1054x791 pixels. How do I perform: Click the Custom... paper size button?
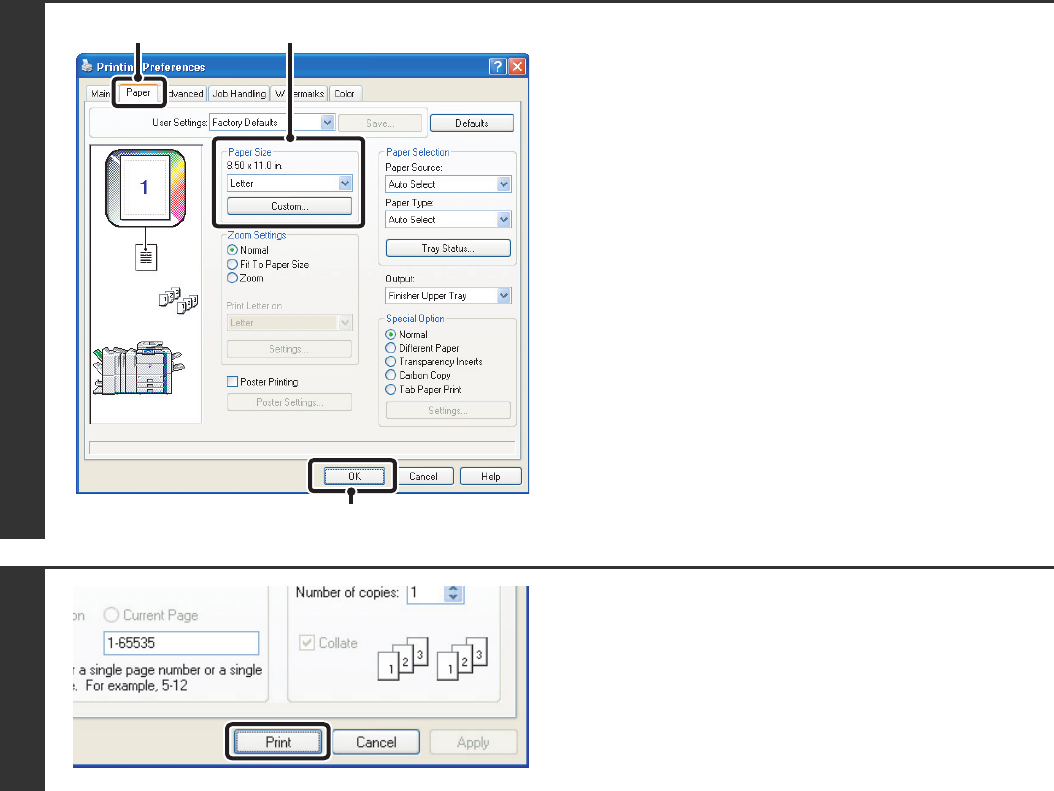(289, 206)
